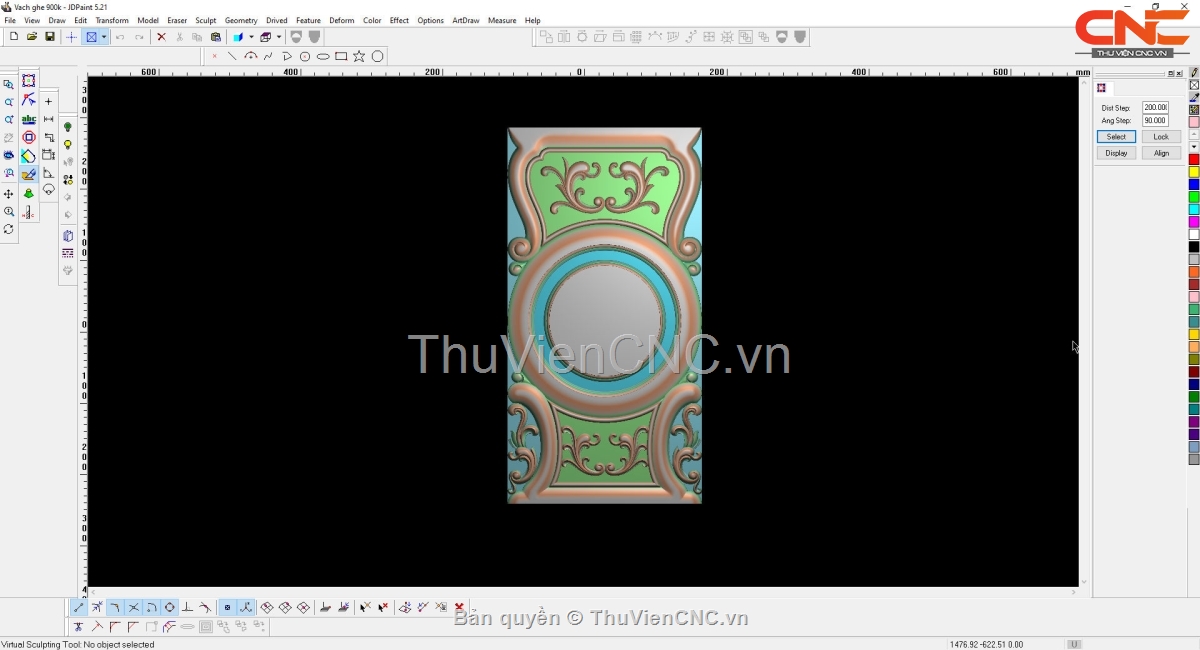Activate the virtual sculpting tool icon
Viewport: 1200px width, 650px height.
(x=29, y=175)
